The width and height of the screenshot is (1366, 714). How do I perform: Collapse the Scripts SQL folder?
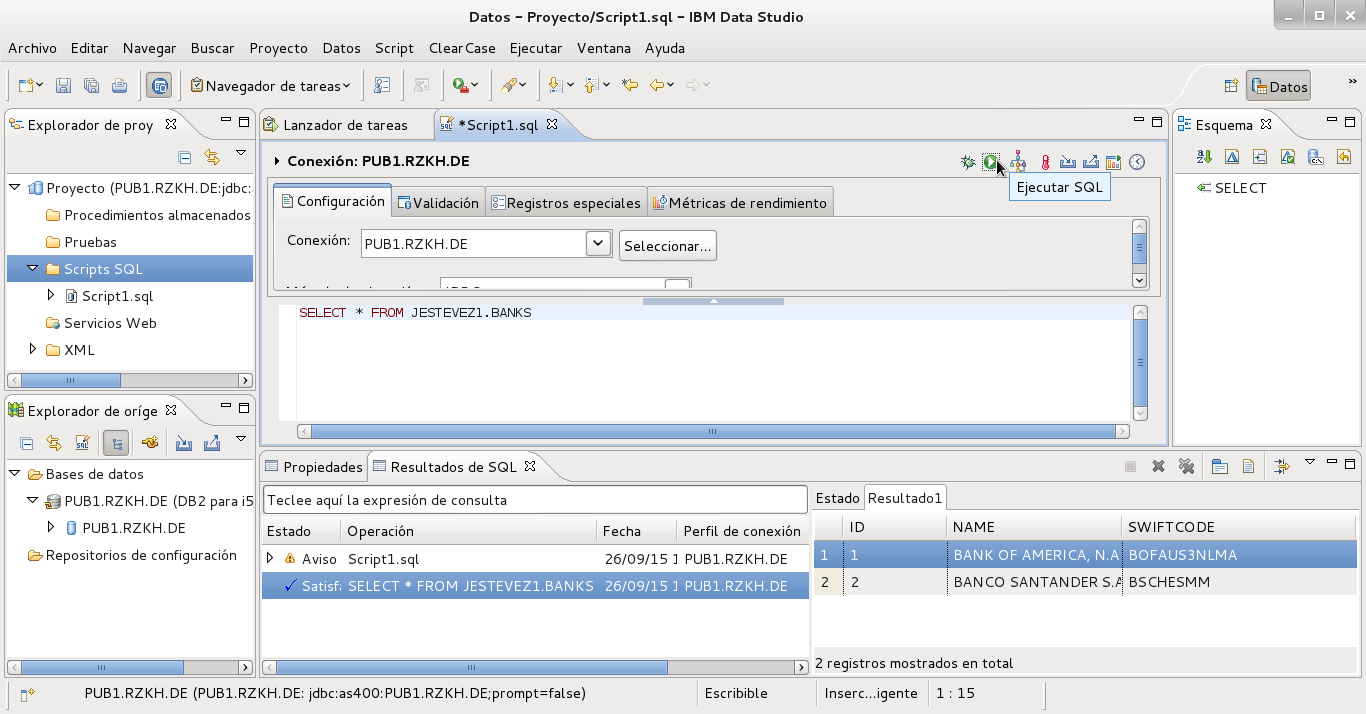pyautogui.click(x=33, y=269)
